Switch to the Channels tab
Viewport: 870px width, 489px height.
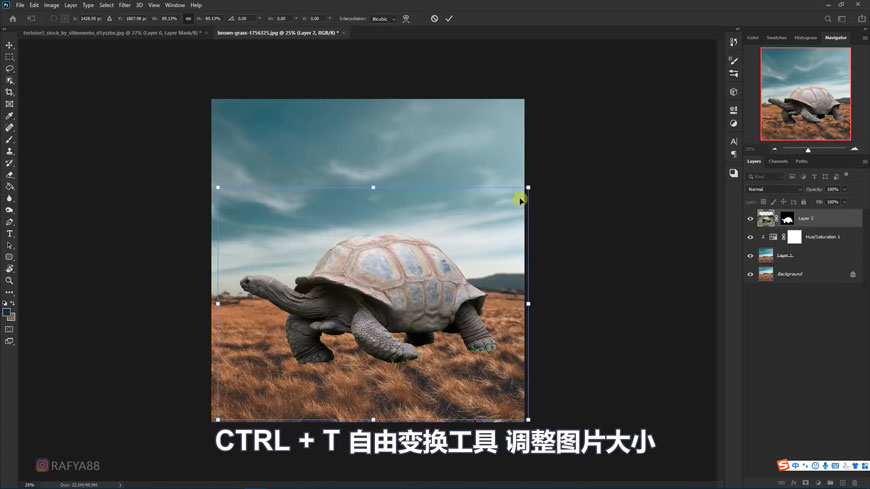(778, 161)
